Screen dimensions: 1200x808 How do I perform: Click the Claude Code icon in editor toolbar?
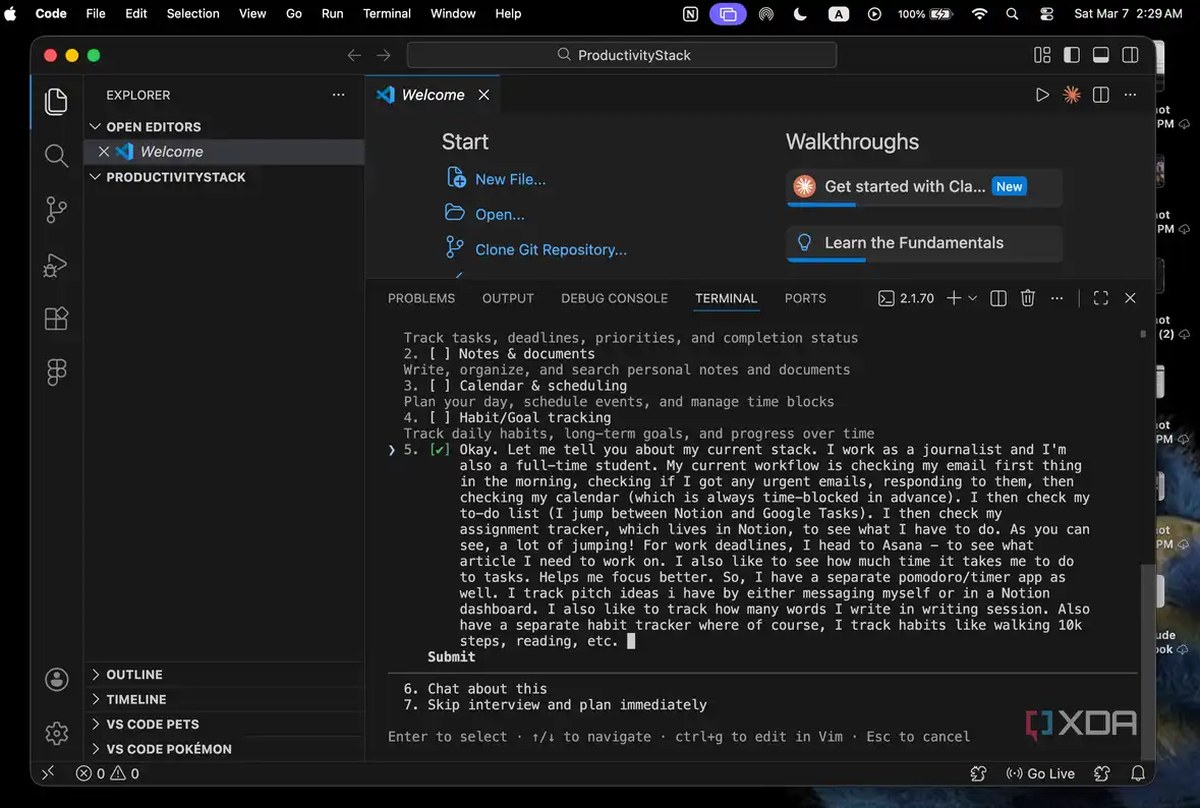click(x=1071, y=95)
